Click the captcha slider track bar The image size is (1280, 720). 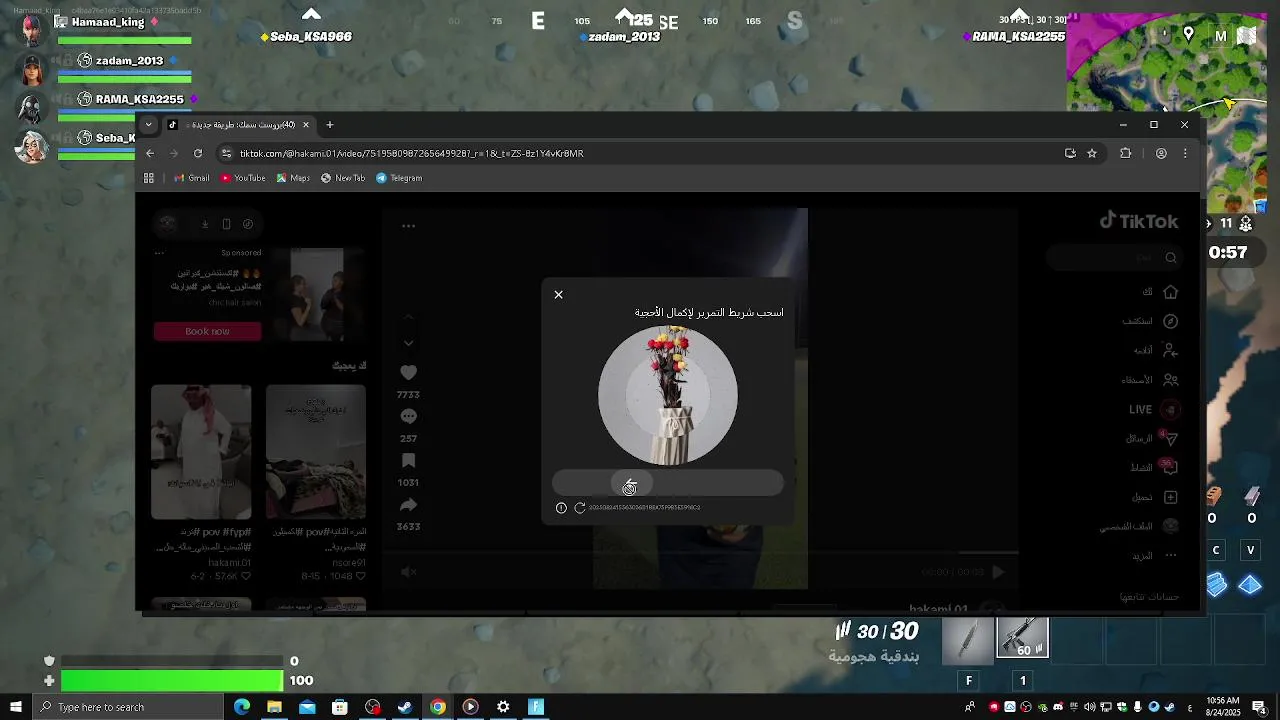(668, 485)
